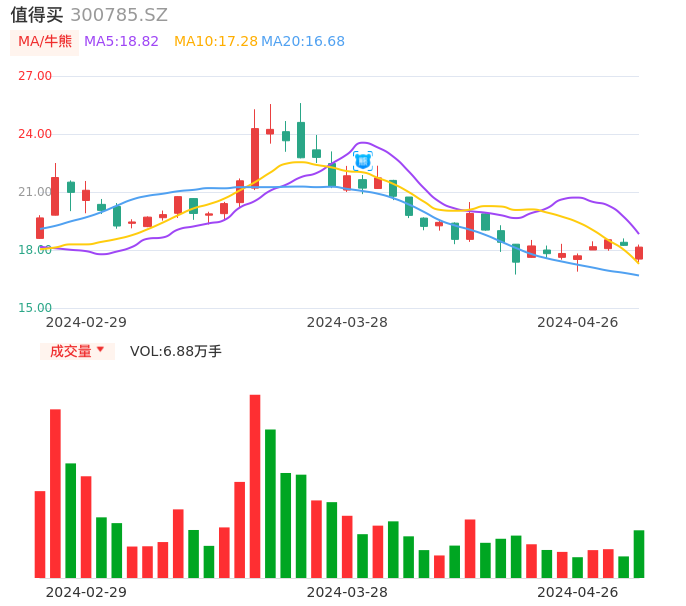
Task: Click the 2024-03-28 date label under volume chart
Action: click(x=347, y=592)
